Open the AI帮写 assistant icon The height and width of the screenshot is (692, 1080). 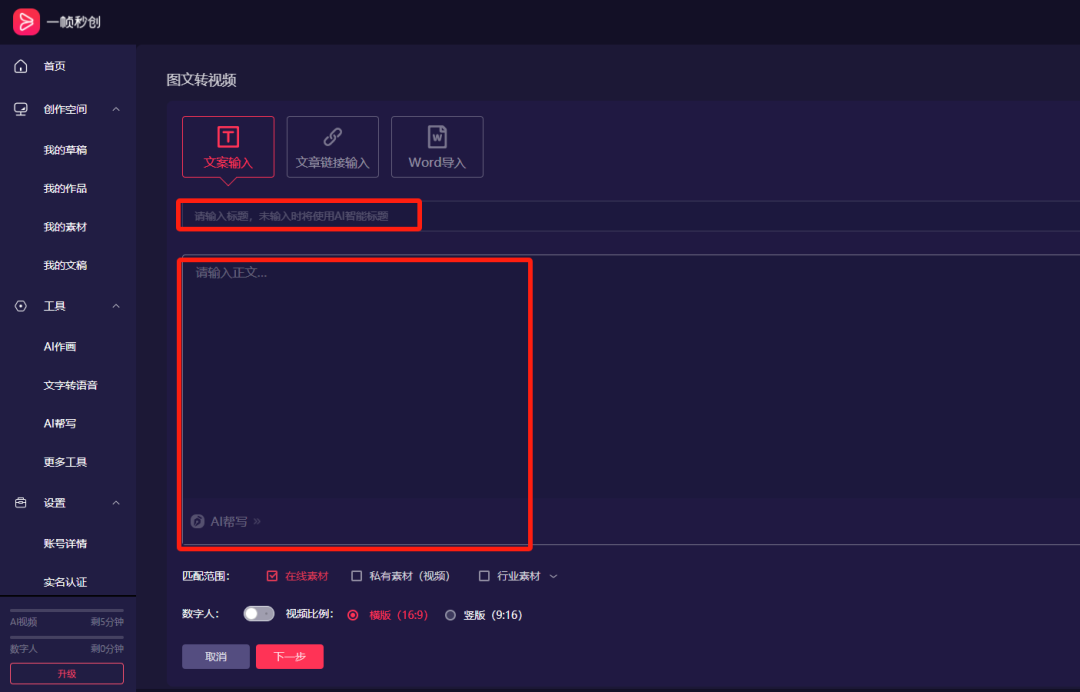pos(197,520)
